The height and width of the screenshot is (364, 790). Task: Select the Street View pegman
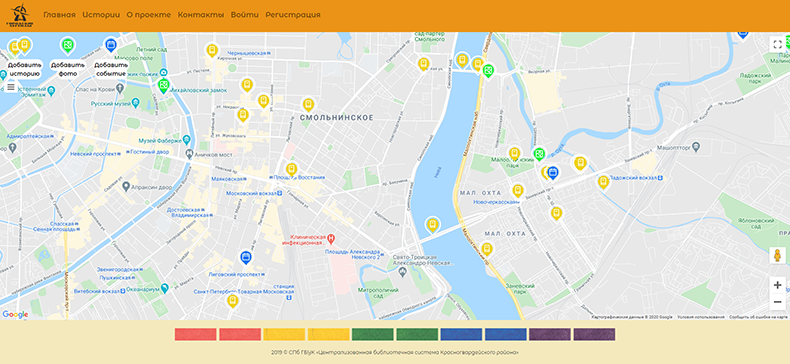point(777,255)
